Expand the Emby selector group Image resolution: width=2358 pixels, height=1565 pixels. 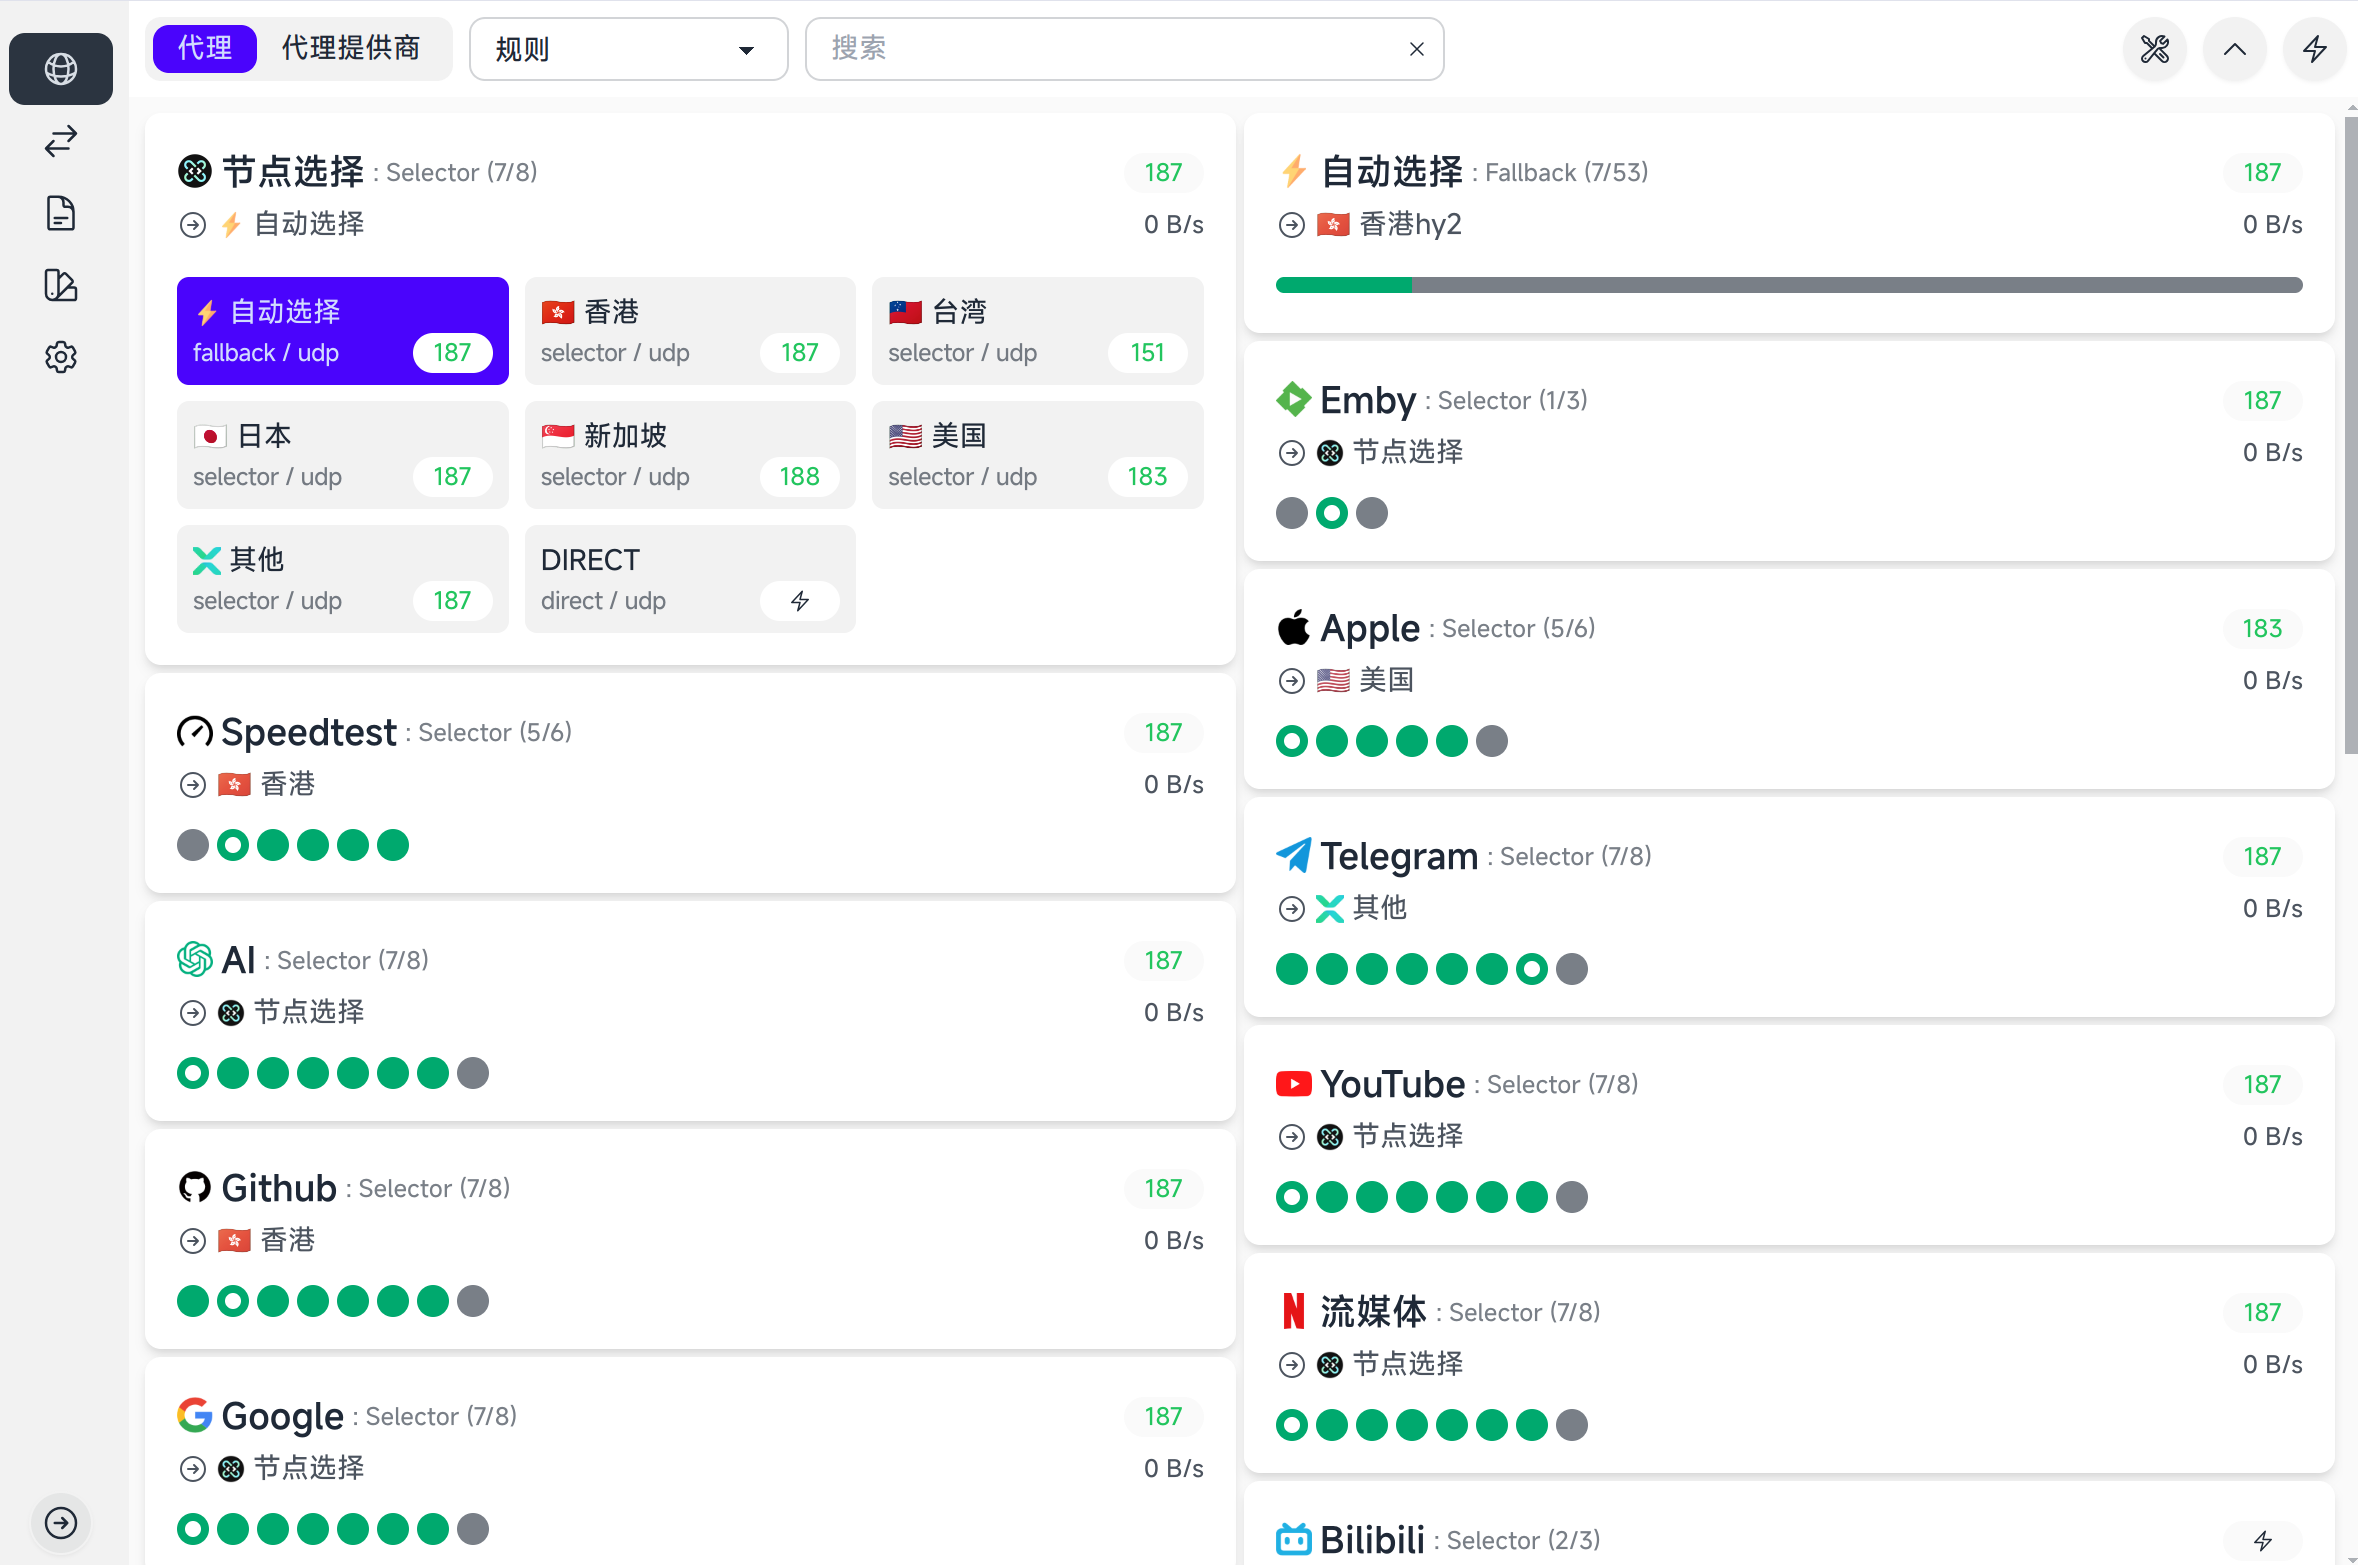1789,451
